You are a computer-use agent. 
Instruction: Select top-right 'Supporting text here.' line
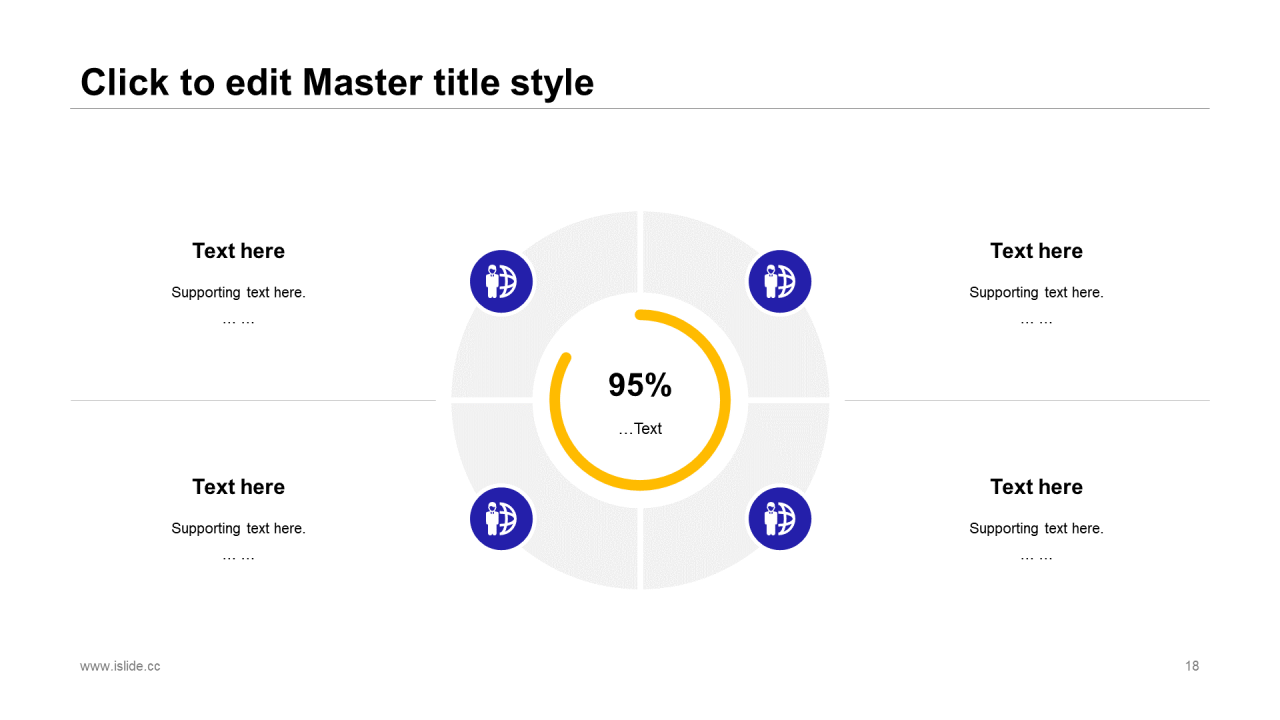pos(1036,293)
